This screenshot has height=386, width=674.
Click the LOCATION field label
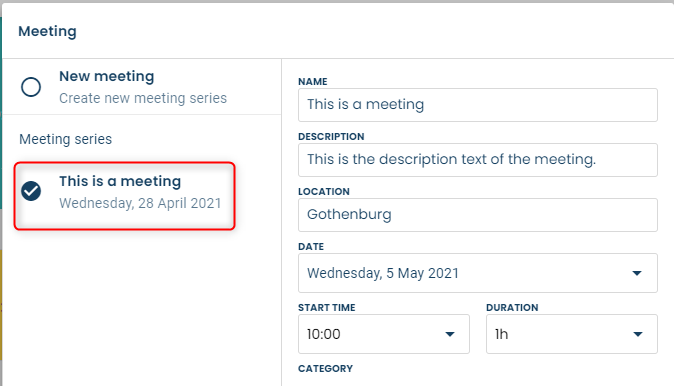pyautogui.click(x=324, y=191)
